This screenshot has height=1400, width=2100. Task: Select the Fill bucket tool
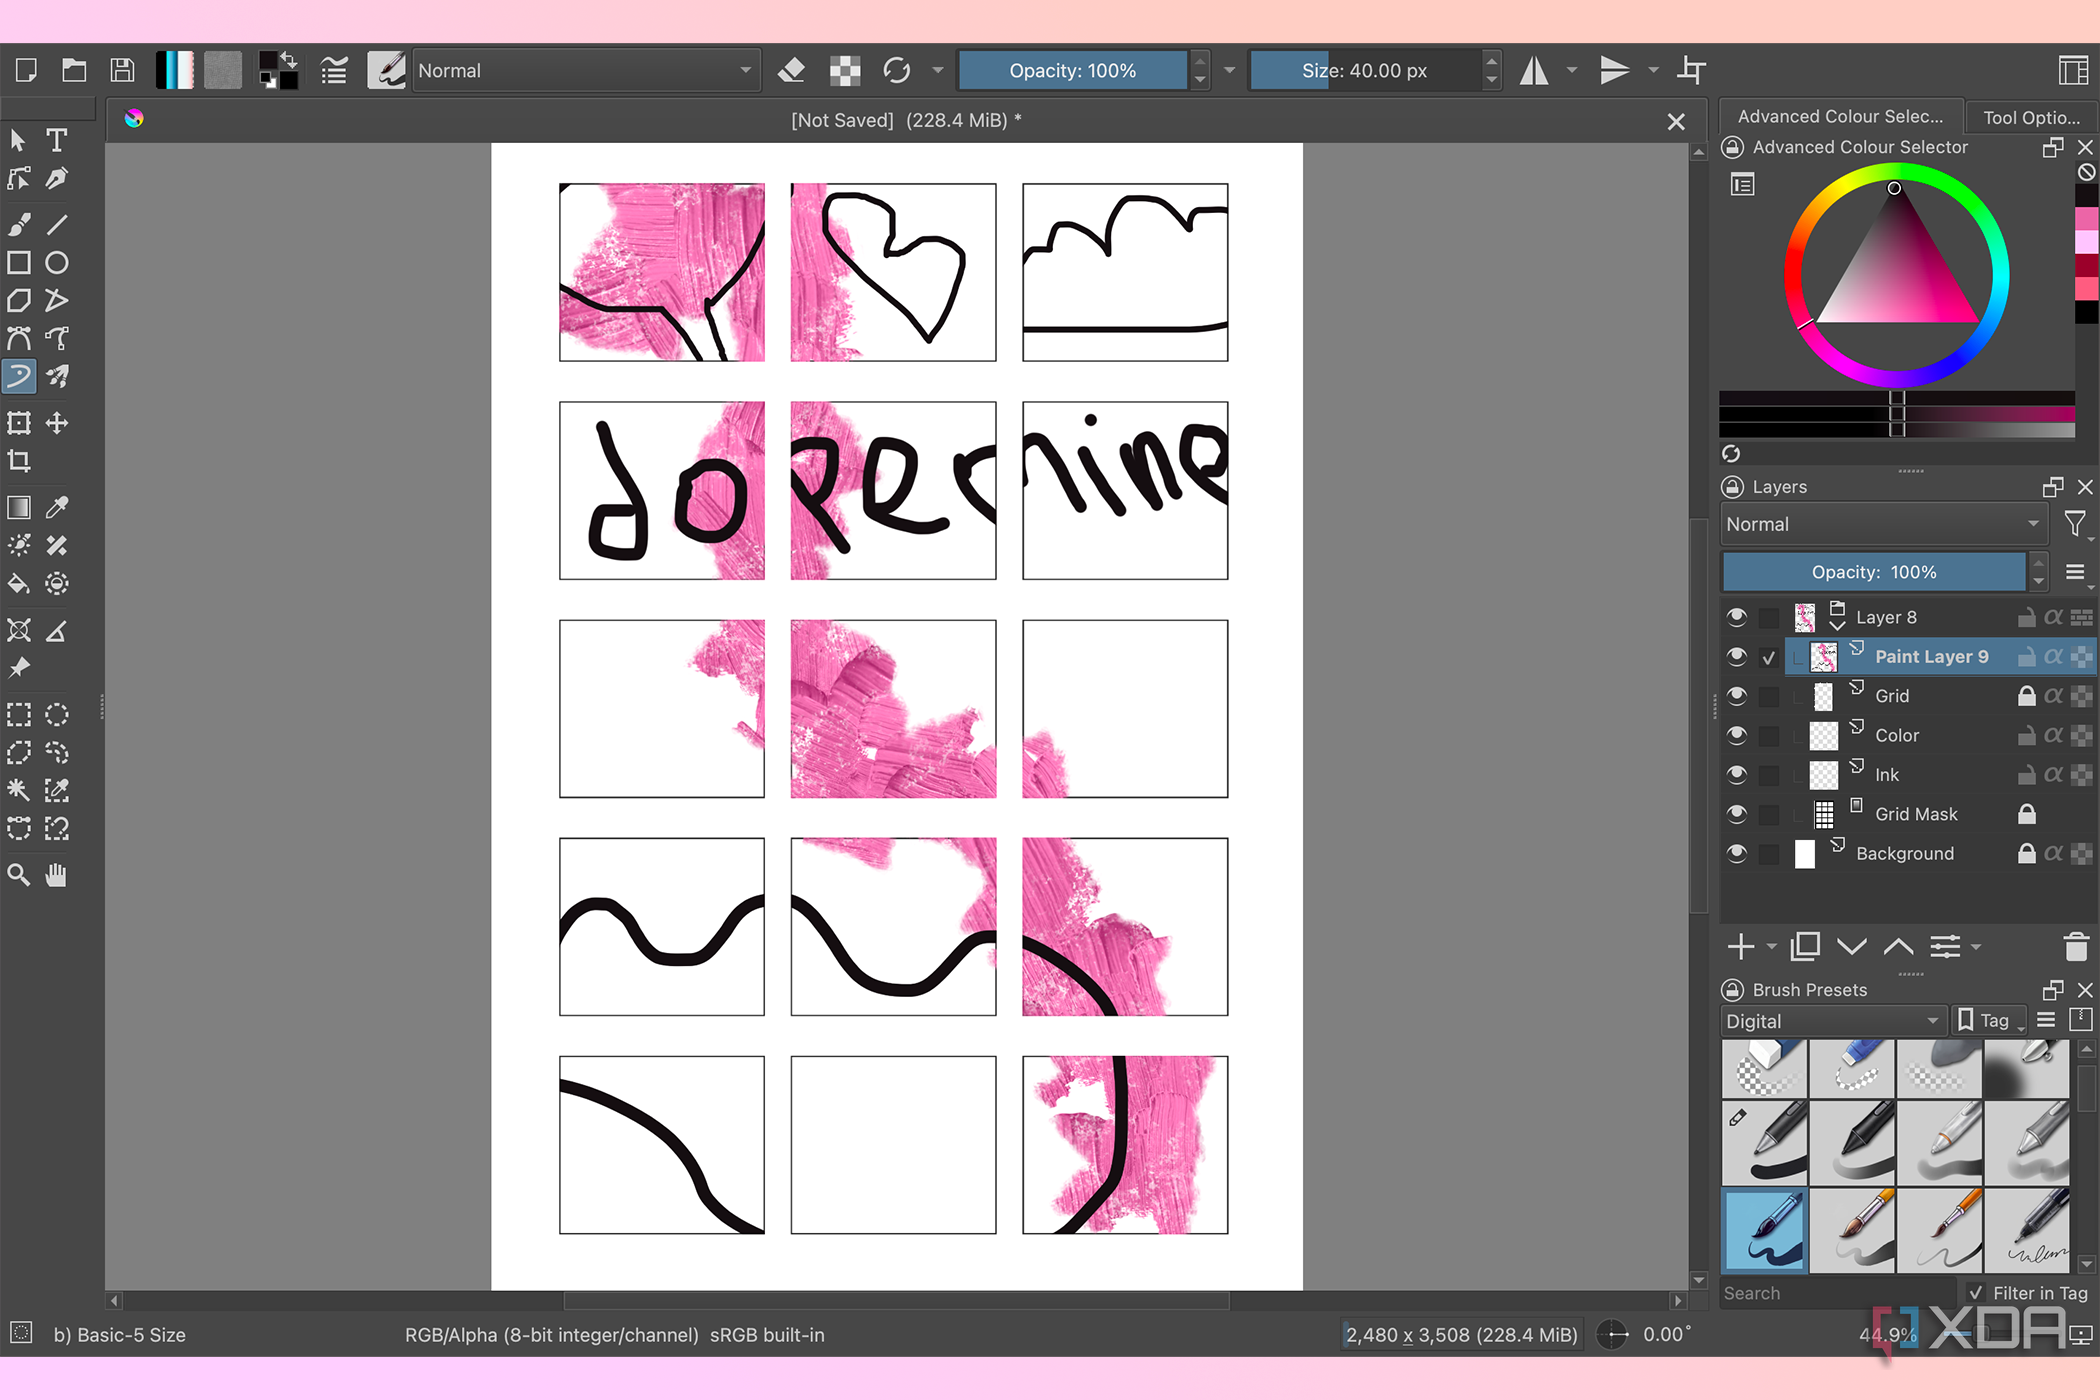click(19, 583)
